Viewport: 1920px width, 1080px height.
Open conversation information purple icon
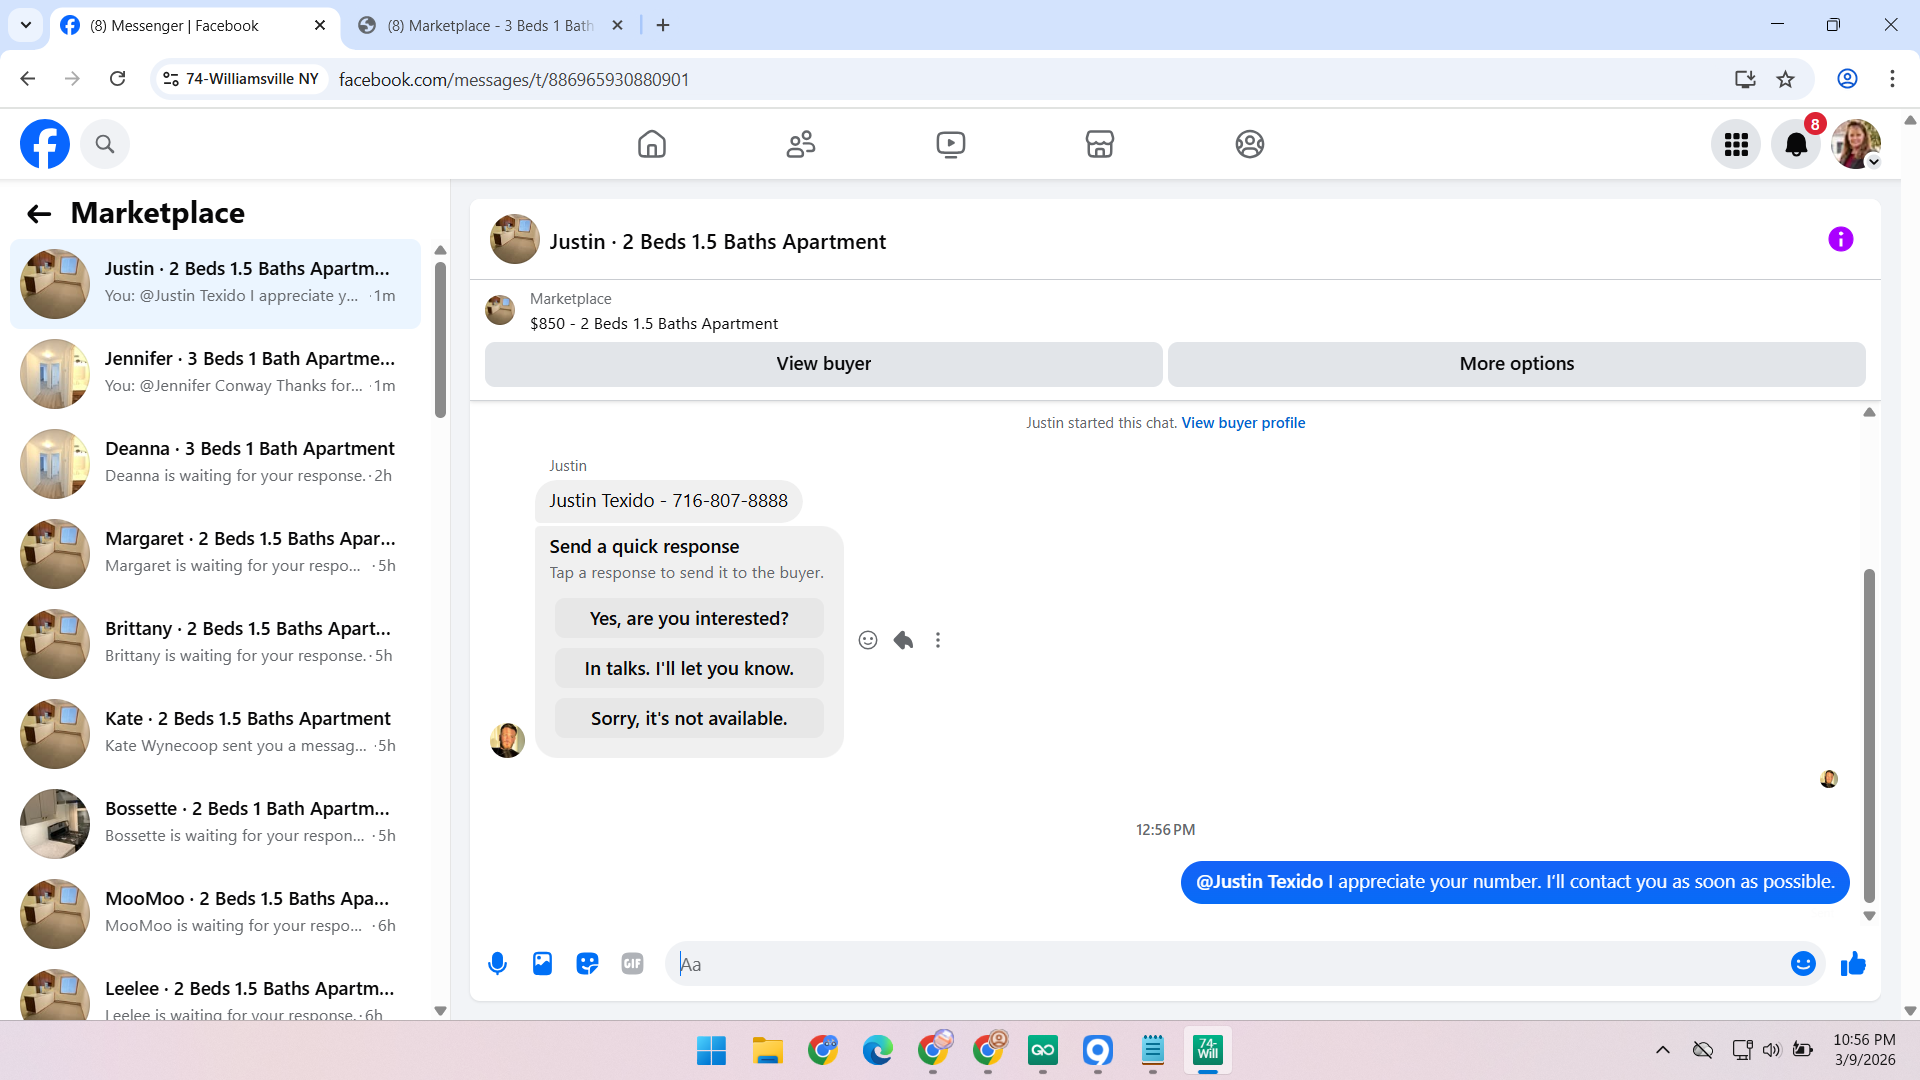(1840, 240)
